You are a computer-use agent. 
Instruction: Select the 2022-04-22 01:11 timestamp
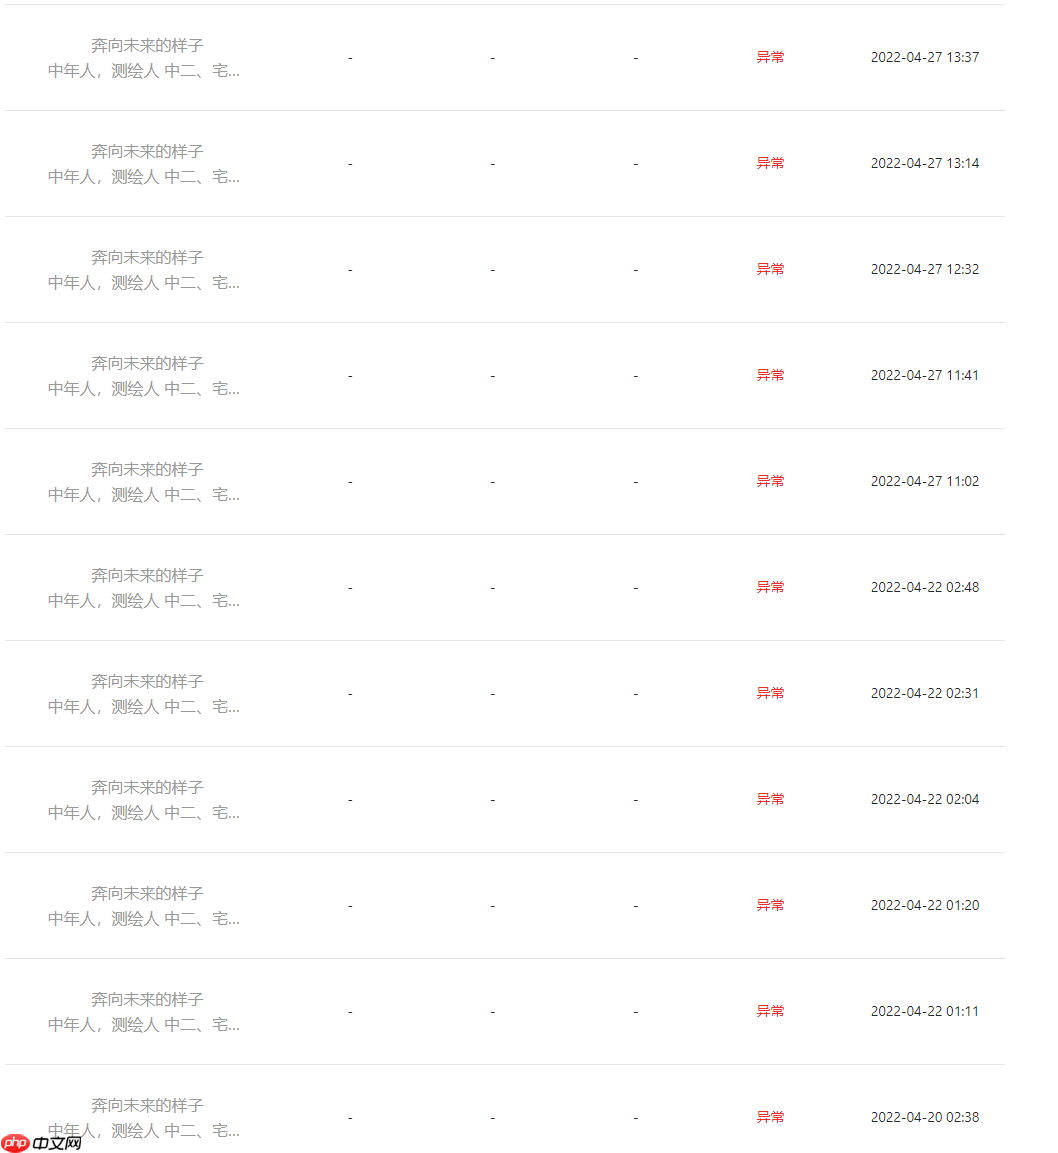point(924,1011)
